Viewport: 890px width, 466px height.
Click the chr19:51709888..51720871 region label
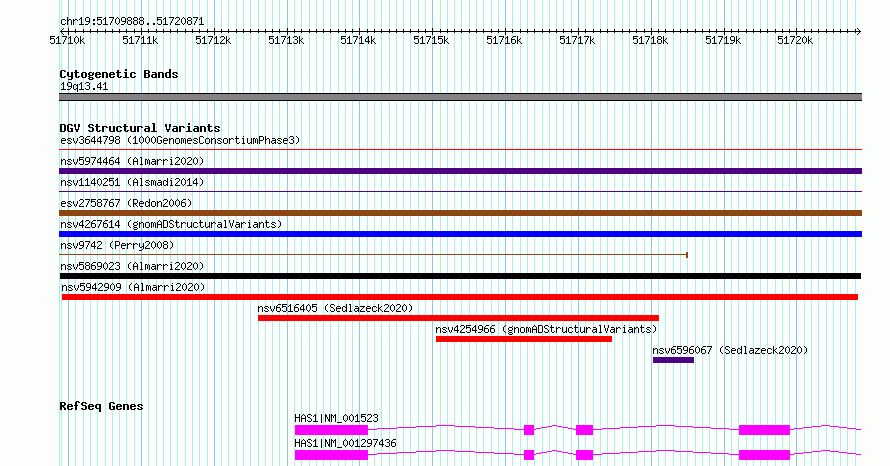tap(132, 21)
